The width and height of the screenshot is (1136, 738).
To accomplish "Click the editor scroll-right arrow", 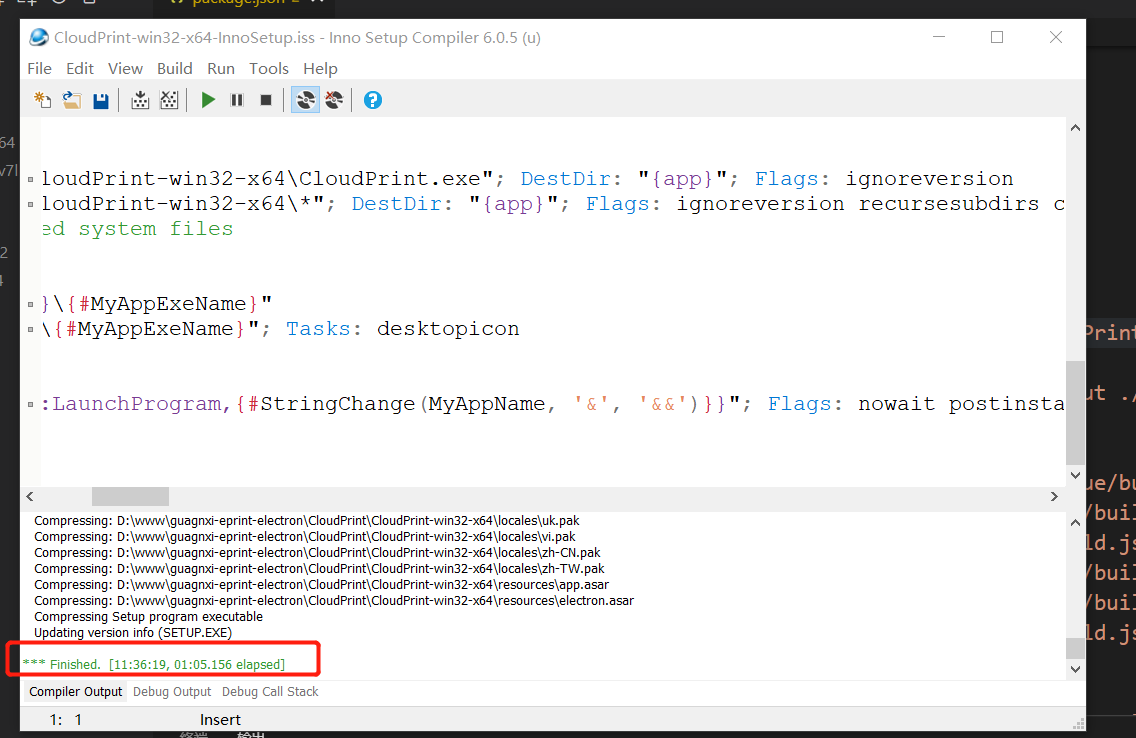I will [1054, 496].
